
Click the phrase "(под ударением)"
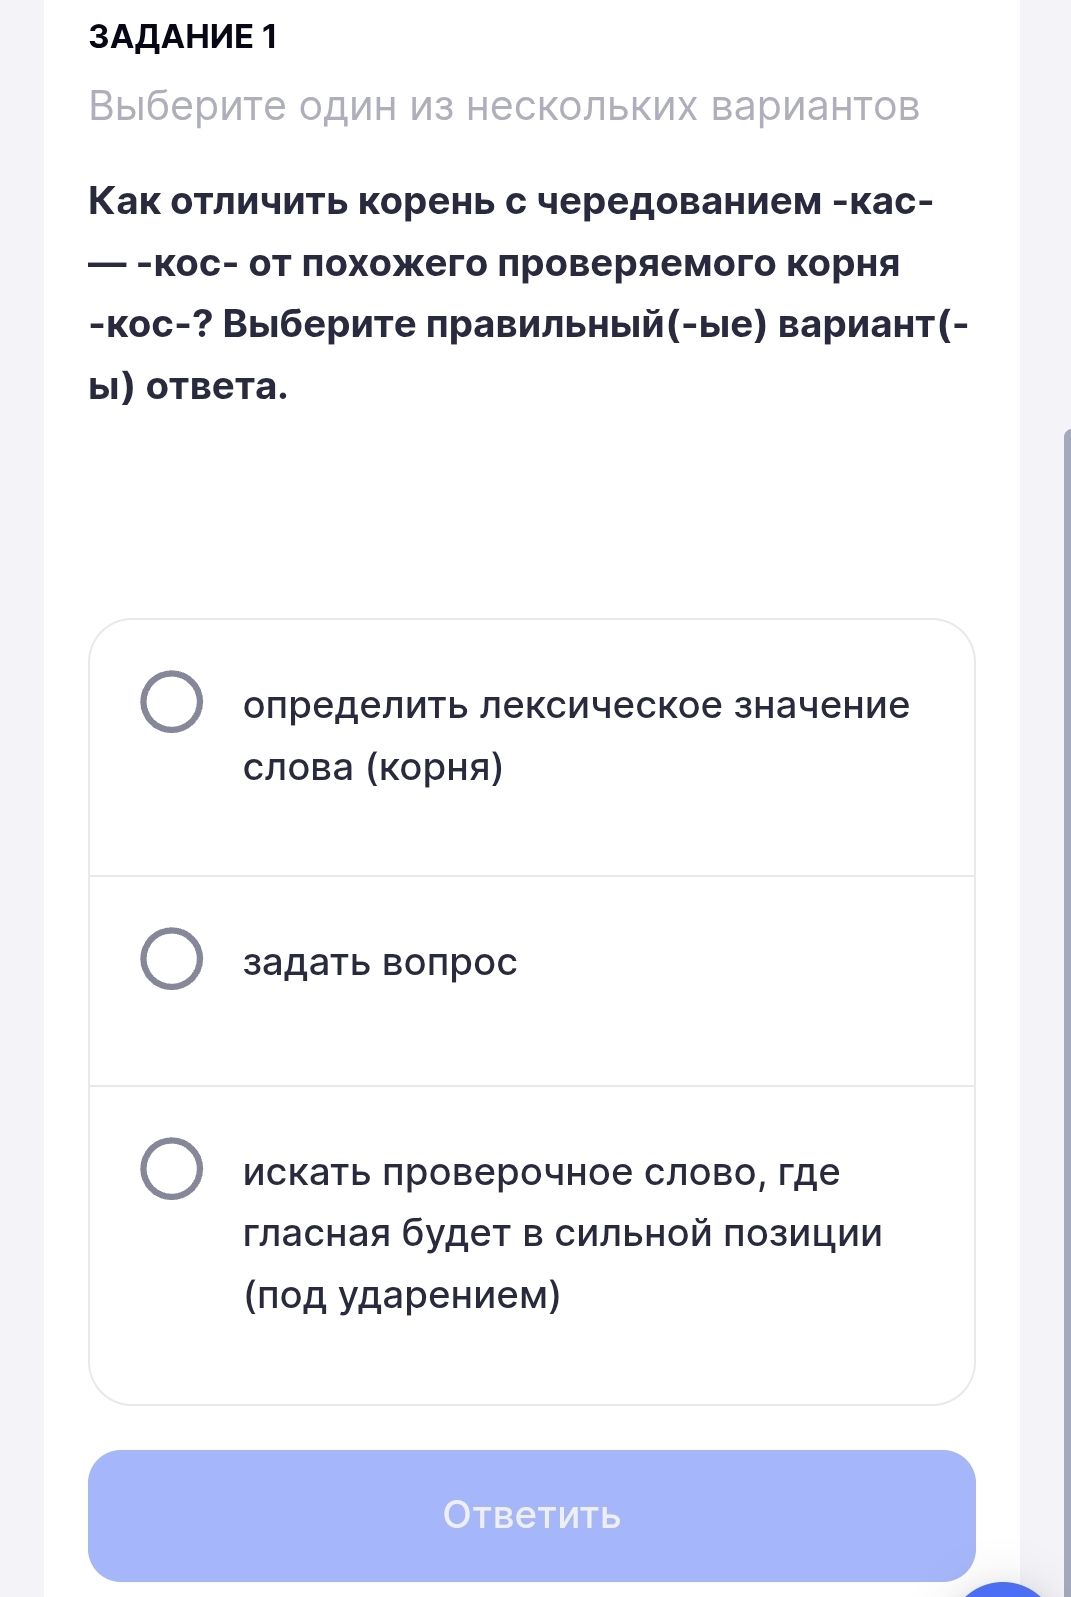point(402,1295)
